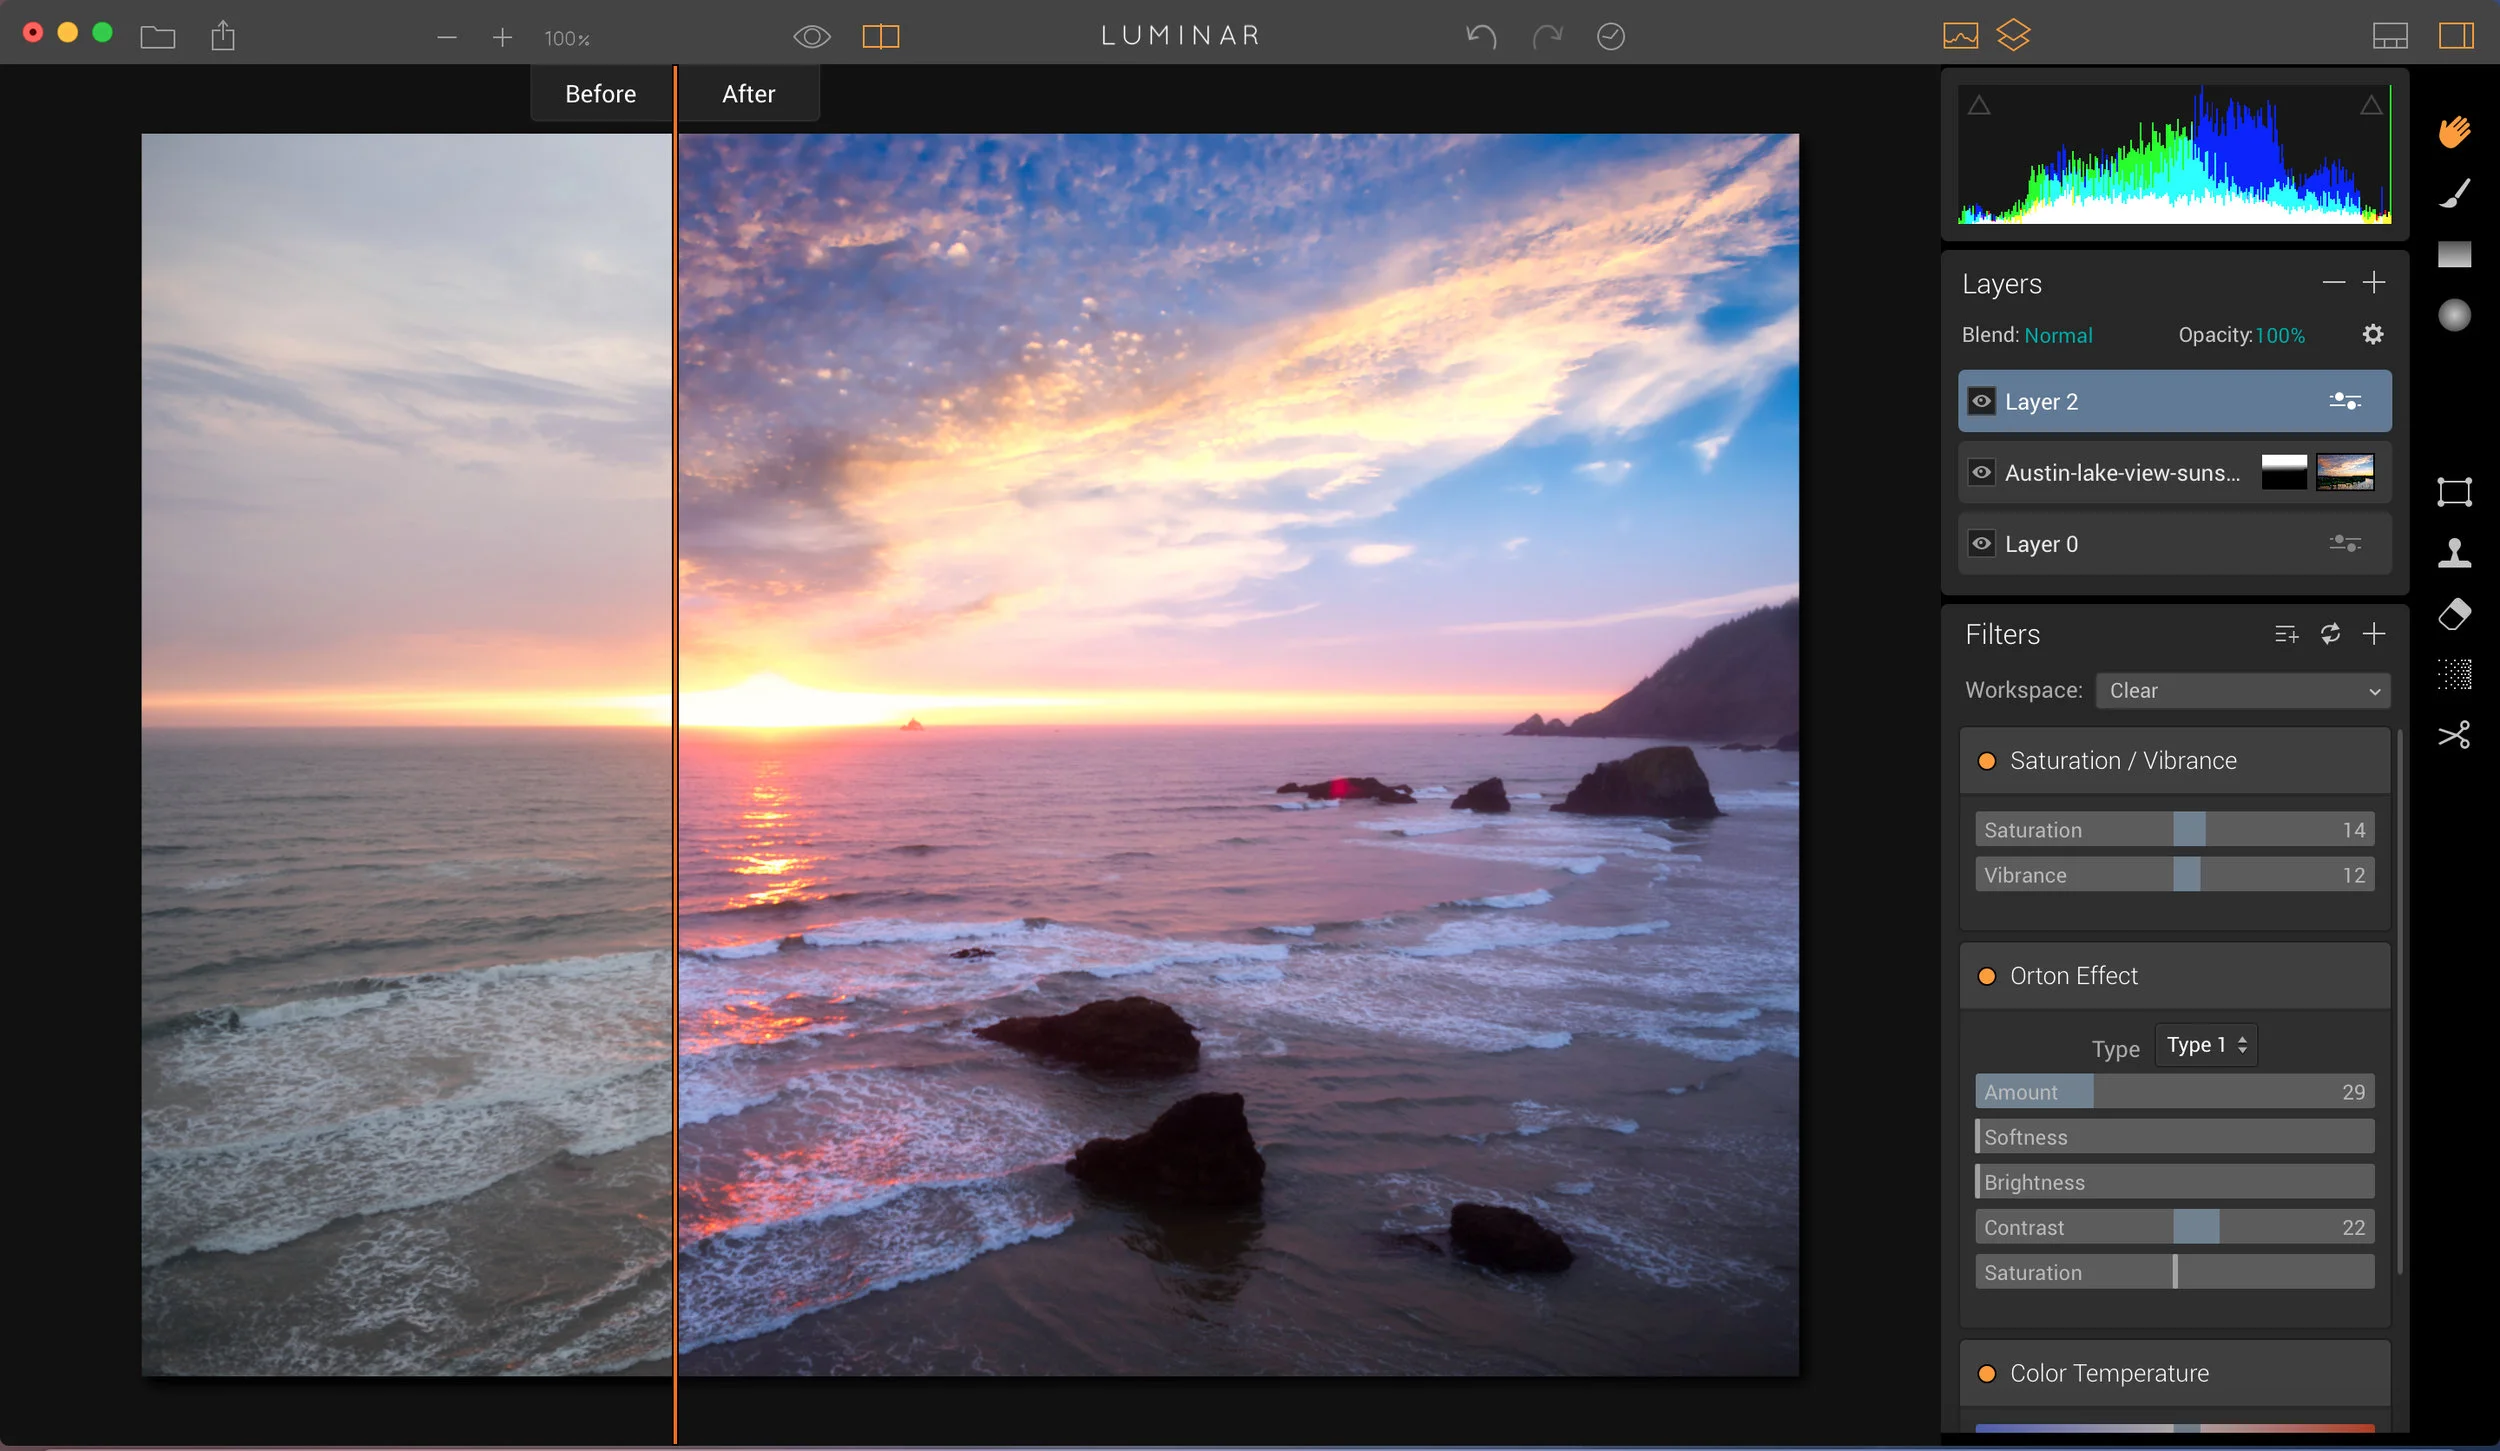Select the Radial mask tool

(2454, 315)
